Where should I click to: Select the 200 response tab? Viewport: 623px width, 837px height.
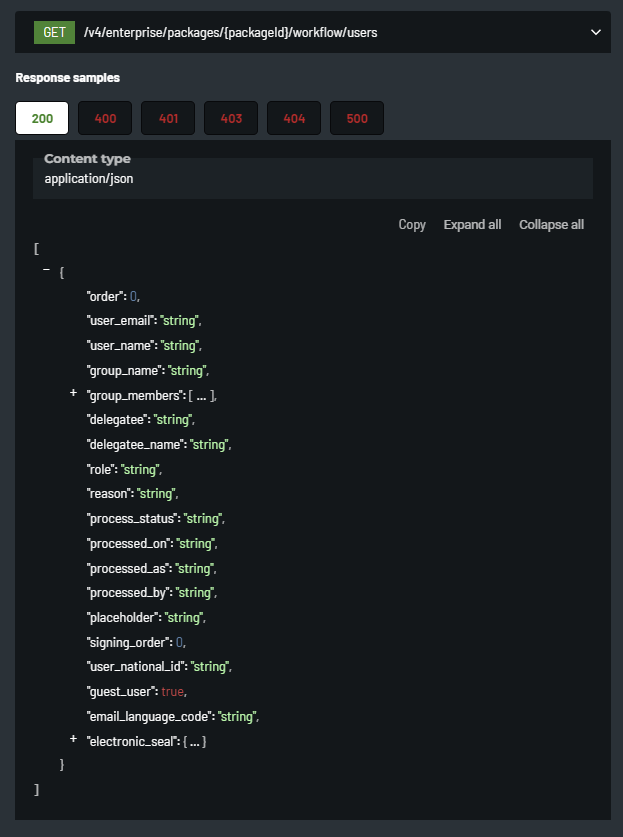tap(42, 118)
